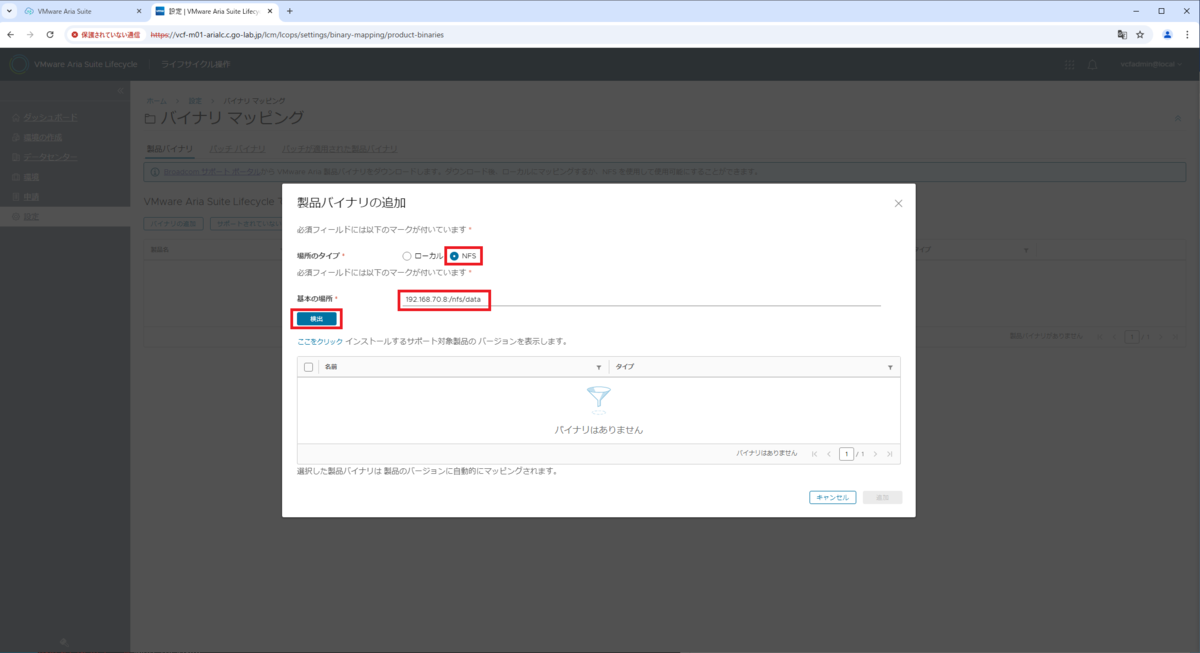Switch to the 製品バイナリ tab
1200x653 pixels.
coord(170,149)
